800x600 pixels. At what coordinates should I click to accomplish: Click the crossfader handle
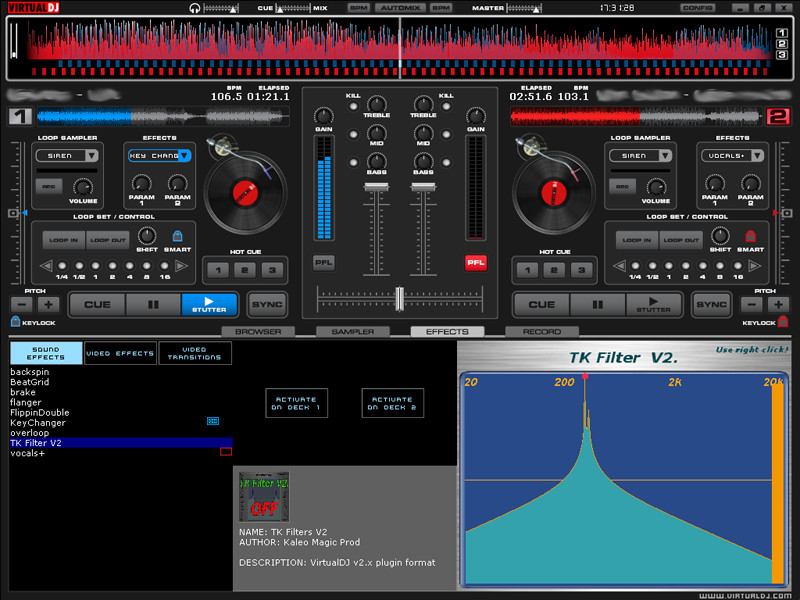pyautogui.click(x=400, y=298)
